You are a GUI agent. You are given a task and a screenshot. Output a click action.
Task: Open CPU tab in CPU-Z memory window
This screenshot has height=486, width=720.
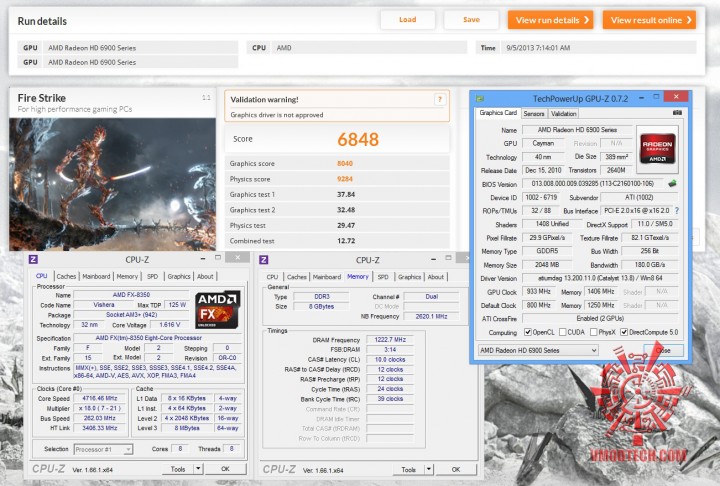pos(272,277)
